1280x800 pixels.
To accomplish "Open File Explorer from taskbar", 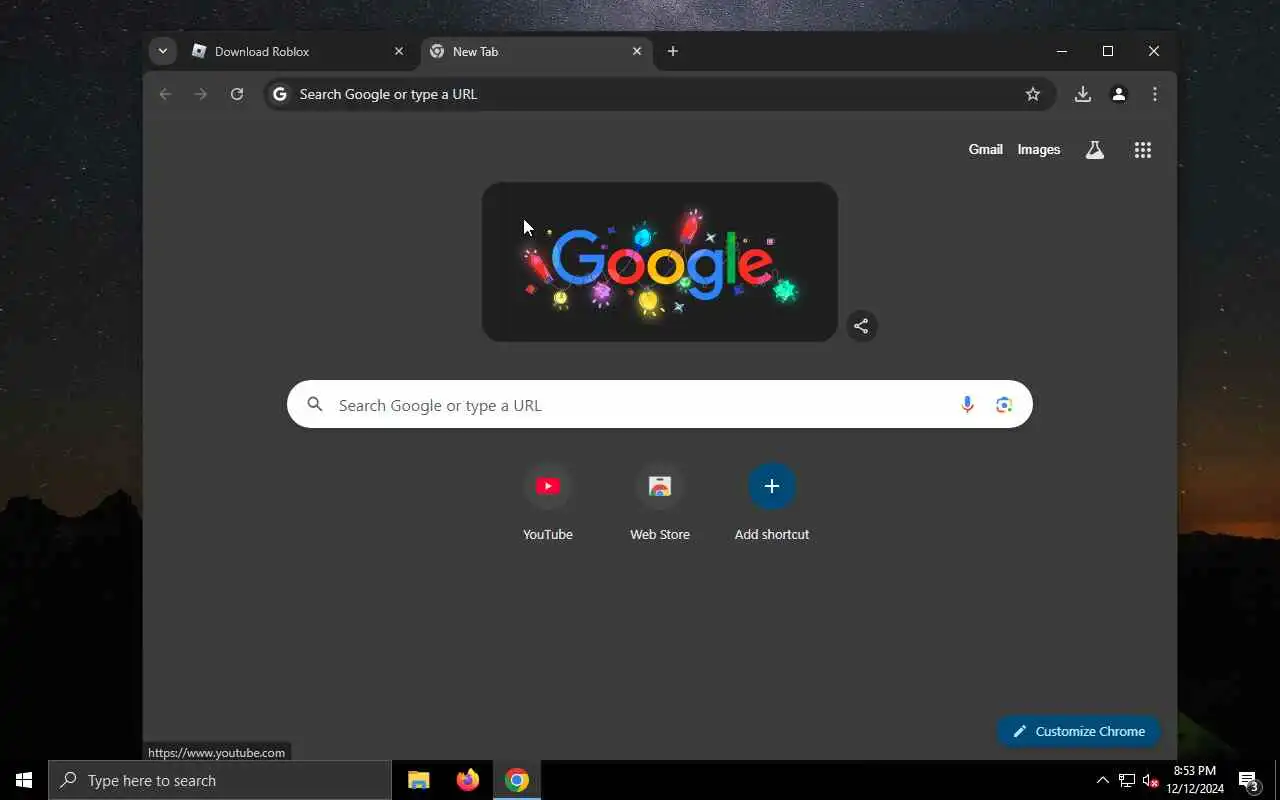I will 419,780.
